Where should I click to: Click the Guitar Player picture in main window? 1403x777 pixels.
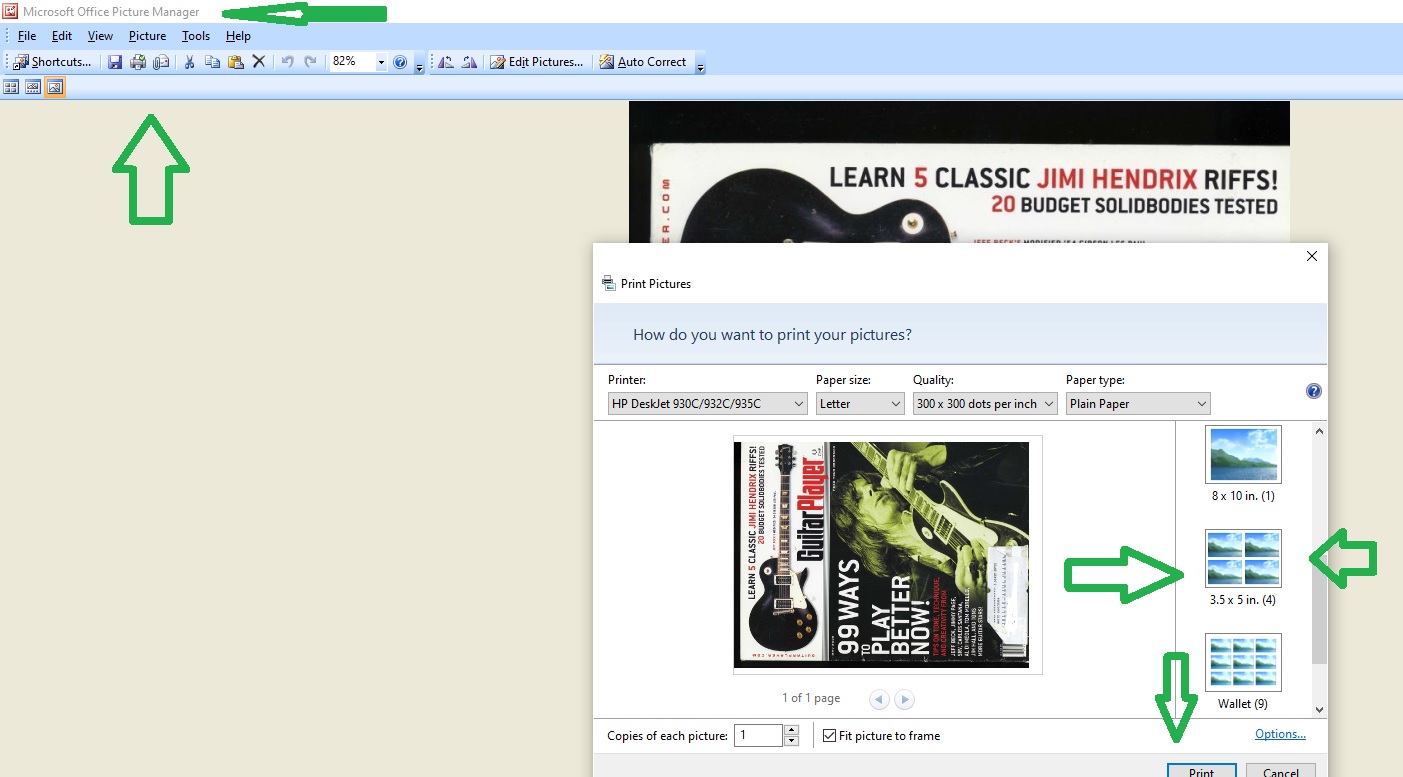959,172
